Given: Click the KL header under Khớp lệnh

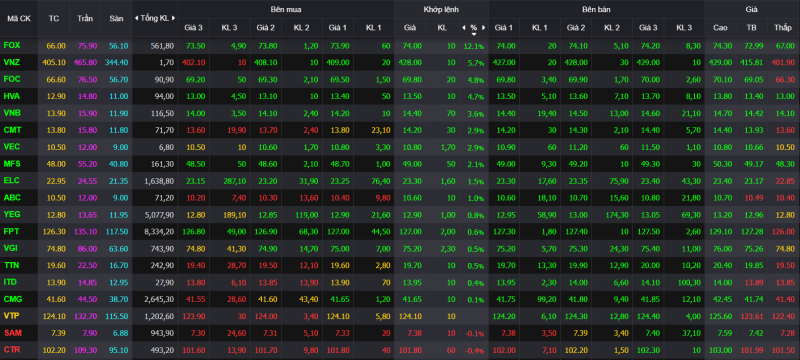Looking at the screenshot, I should tap(442, 28).
